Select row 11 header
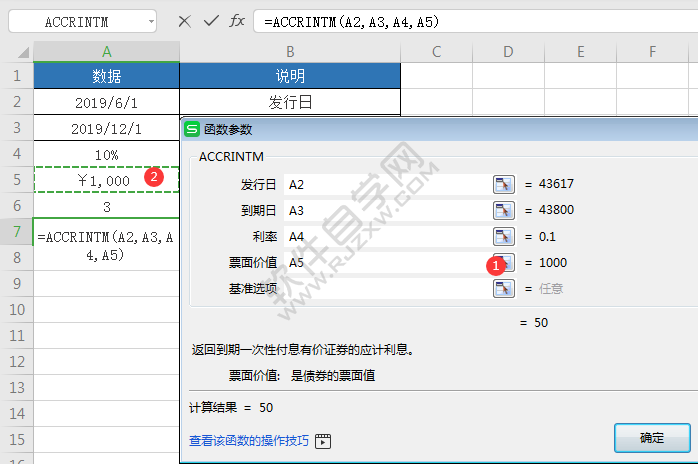The image size is (698, 464). tap(17, 336)
